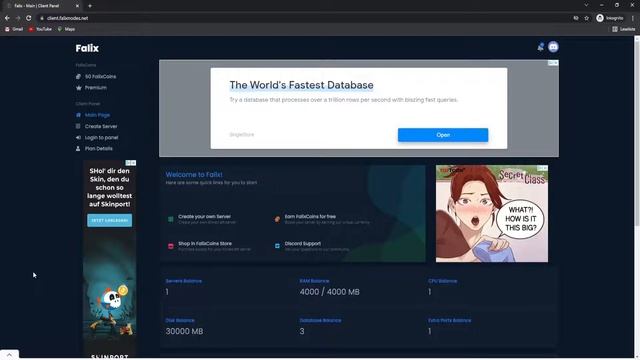Follow the Shop in FalixCoins Store link
The height and width of the screenshot is (360, 640).
pos(205,244)
